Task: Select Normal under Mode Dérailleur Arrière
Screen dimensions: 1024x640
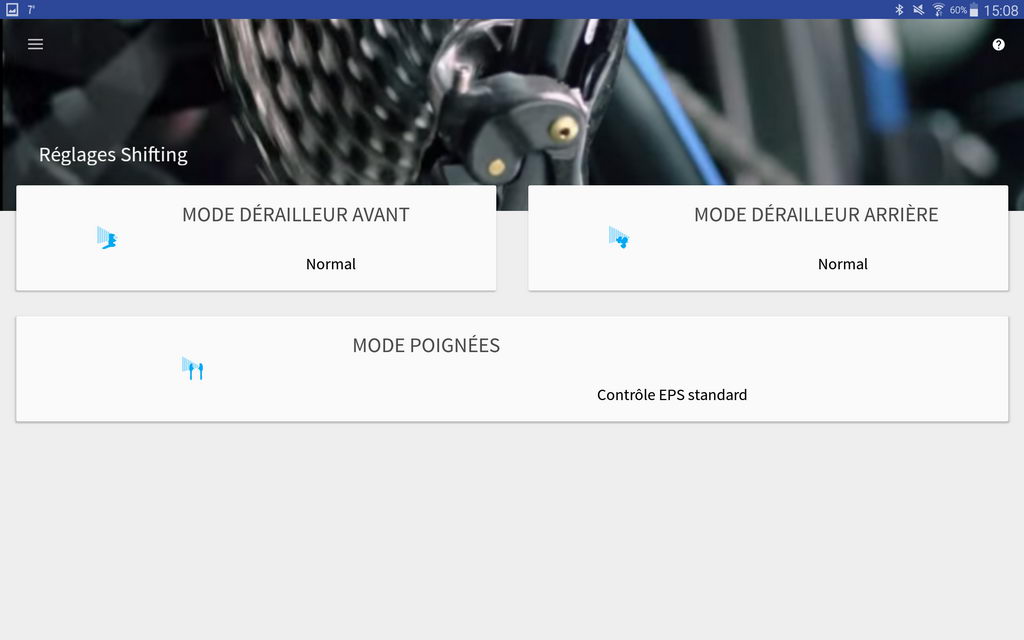Action: pyautogui.click(x=843, y=264)
